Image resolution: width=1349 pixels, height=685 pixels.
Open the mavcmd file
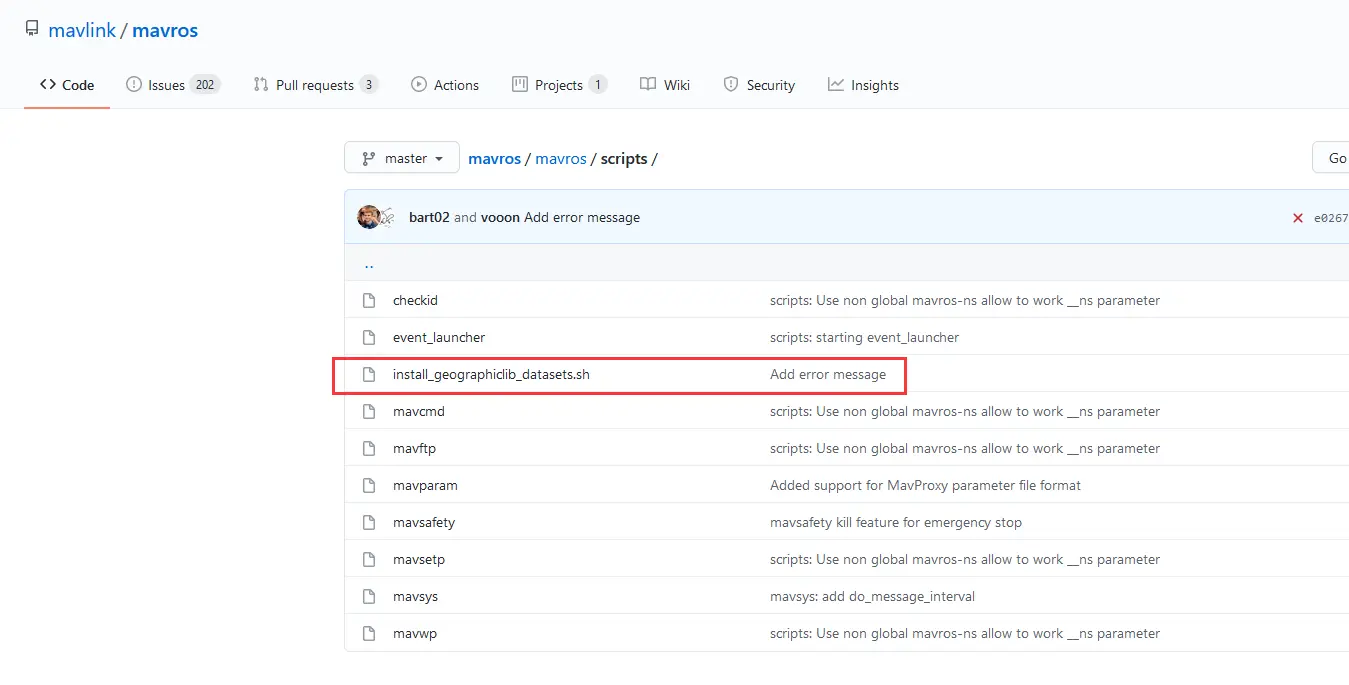point(419,411)
